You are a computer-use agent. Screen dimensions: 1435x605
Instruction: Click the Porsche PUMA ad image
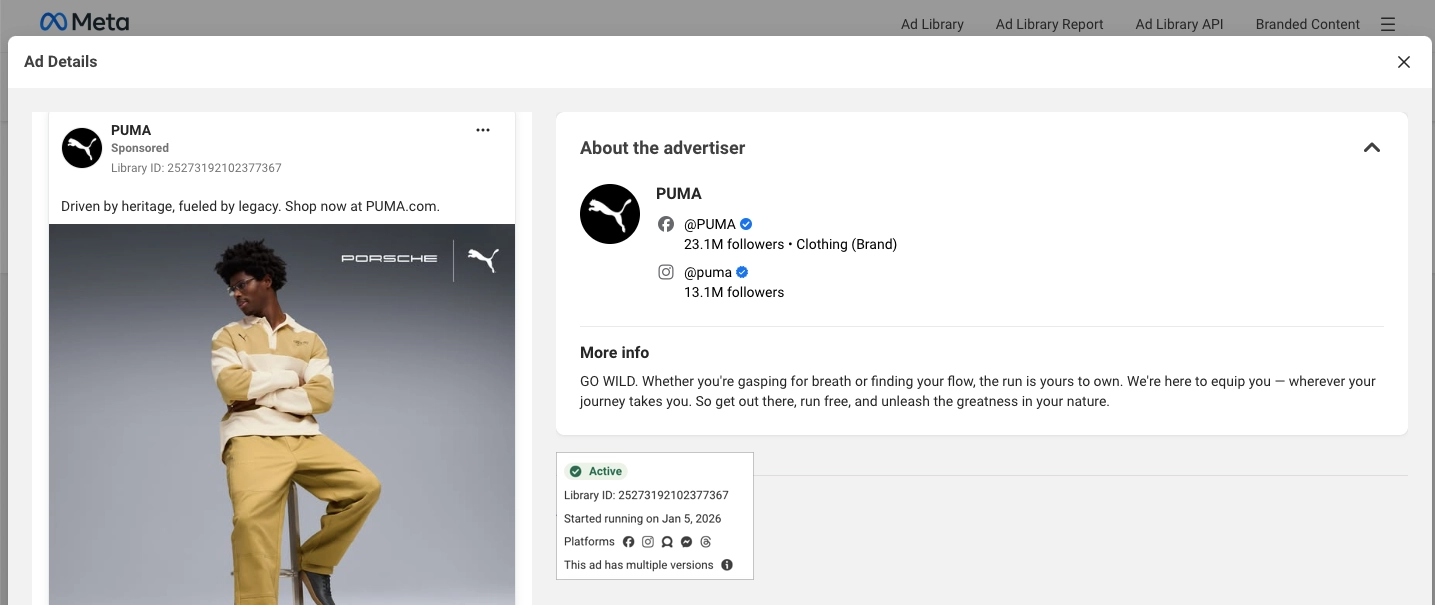tap(282, 420)
